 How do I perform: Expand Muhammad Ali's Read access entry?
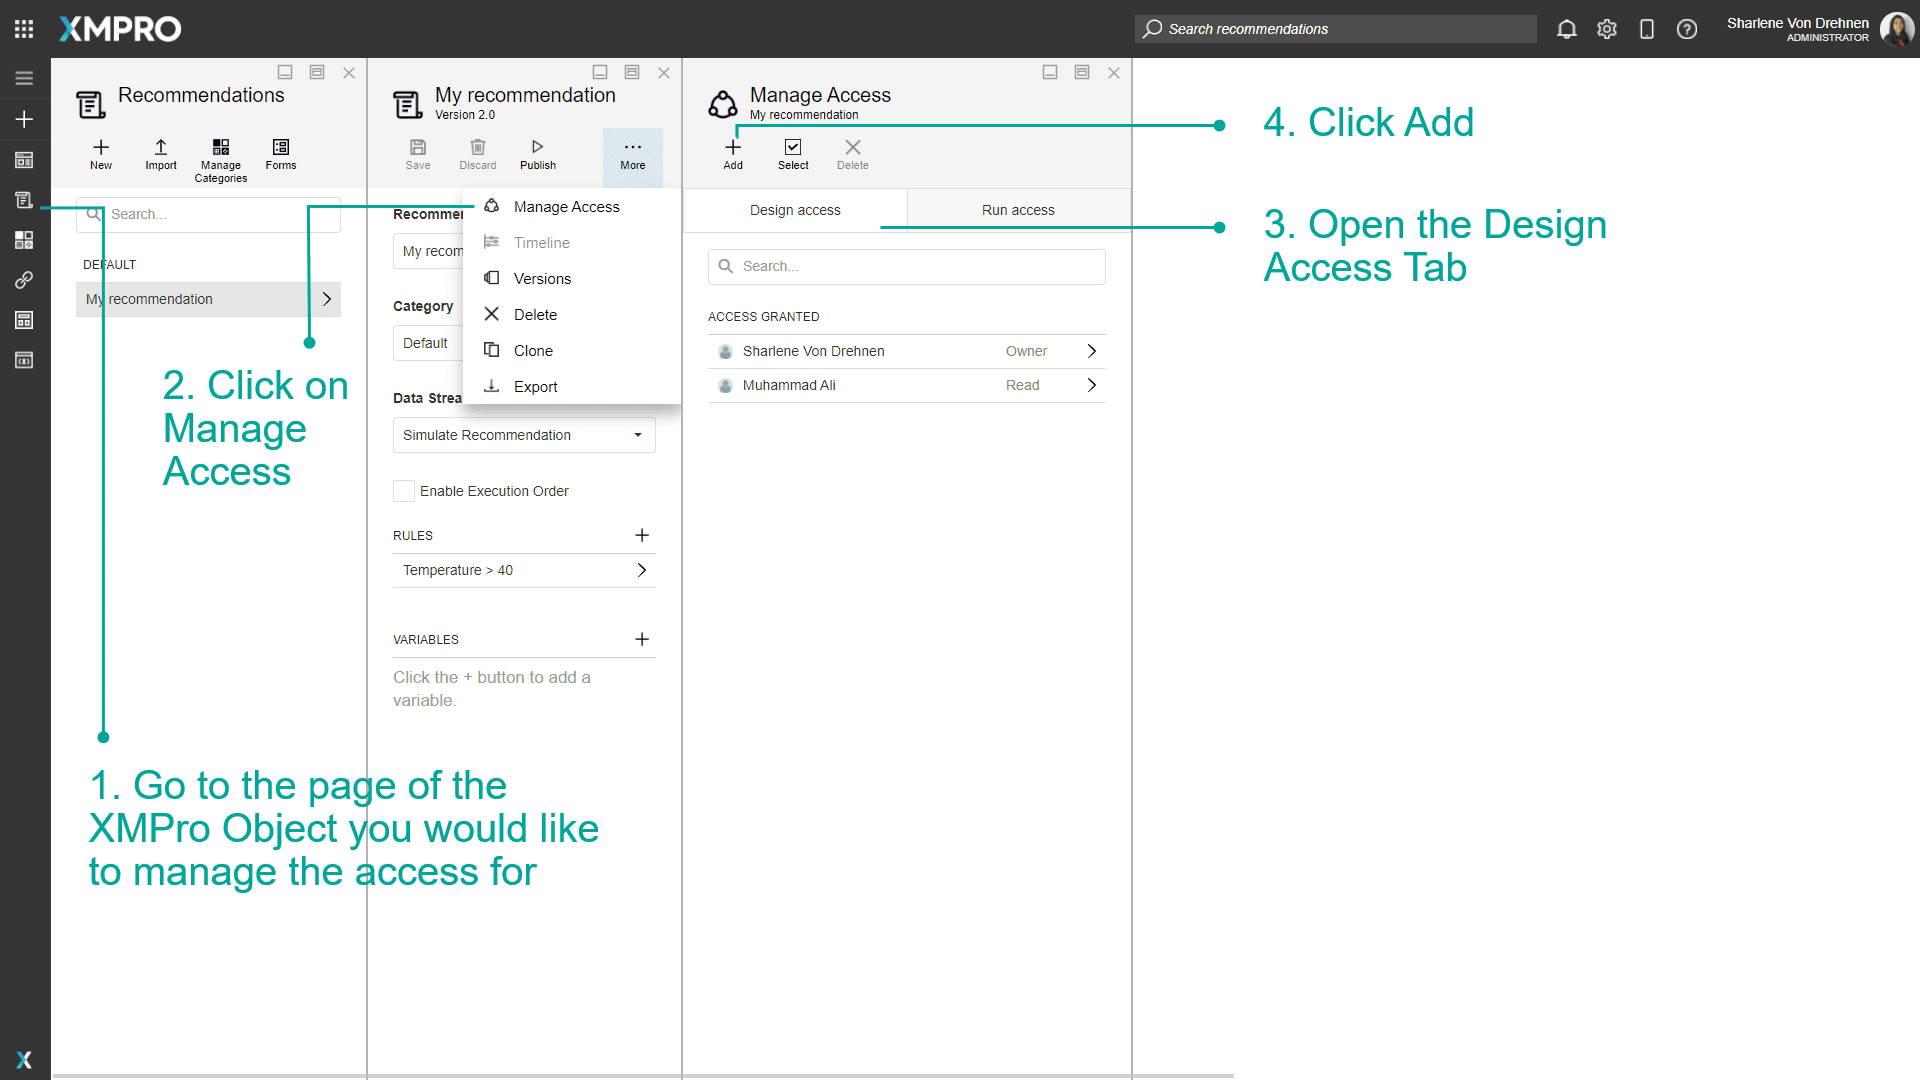1091,385
